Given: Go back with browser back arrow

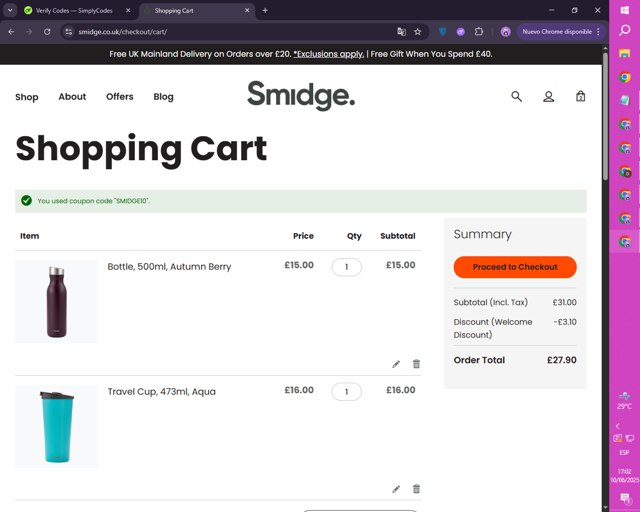Looking at the screenshot, I should point(11,31).
